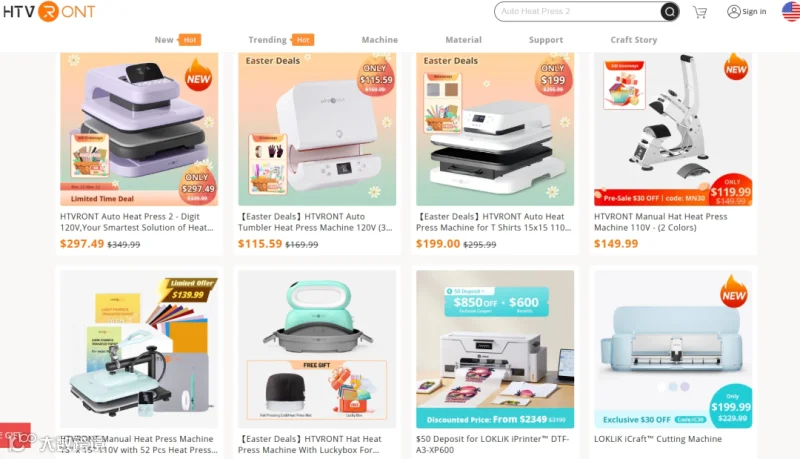This screenshot has height=459, width=800.
Task: Click the HTVRONT logo
Action: (x=49, y=12)
